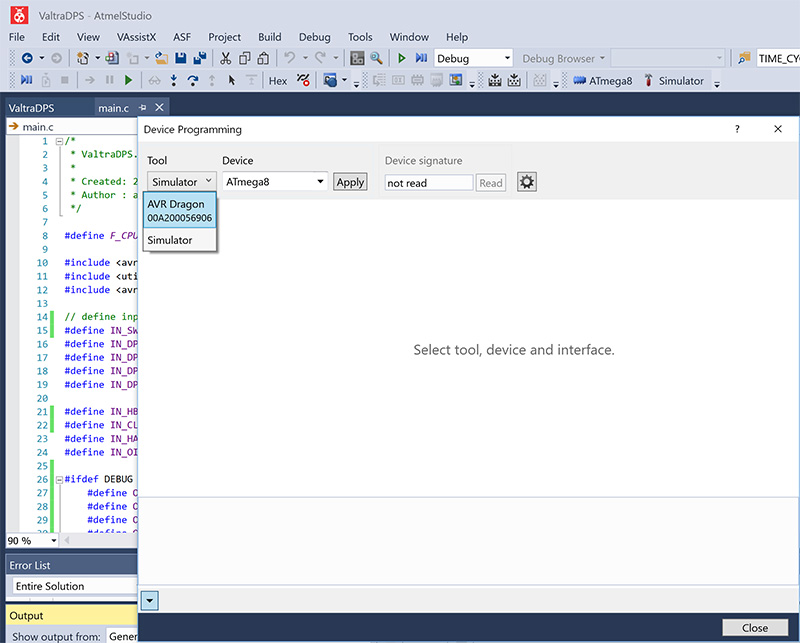Select Simulator from Tool dropdown list
The width and height of the screenshot is (800, 643).
[x=180, y=240]
